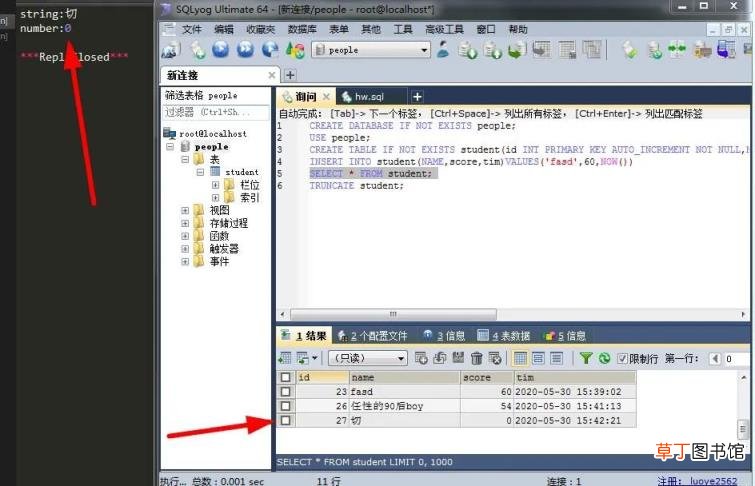Switch to the text view icon
The height and width of the screenshot is (486, 755).
click(557, 358)
